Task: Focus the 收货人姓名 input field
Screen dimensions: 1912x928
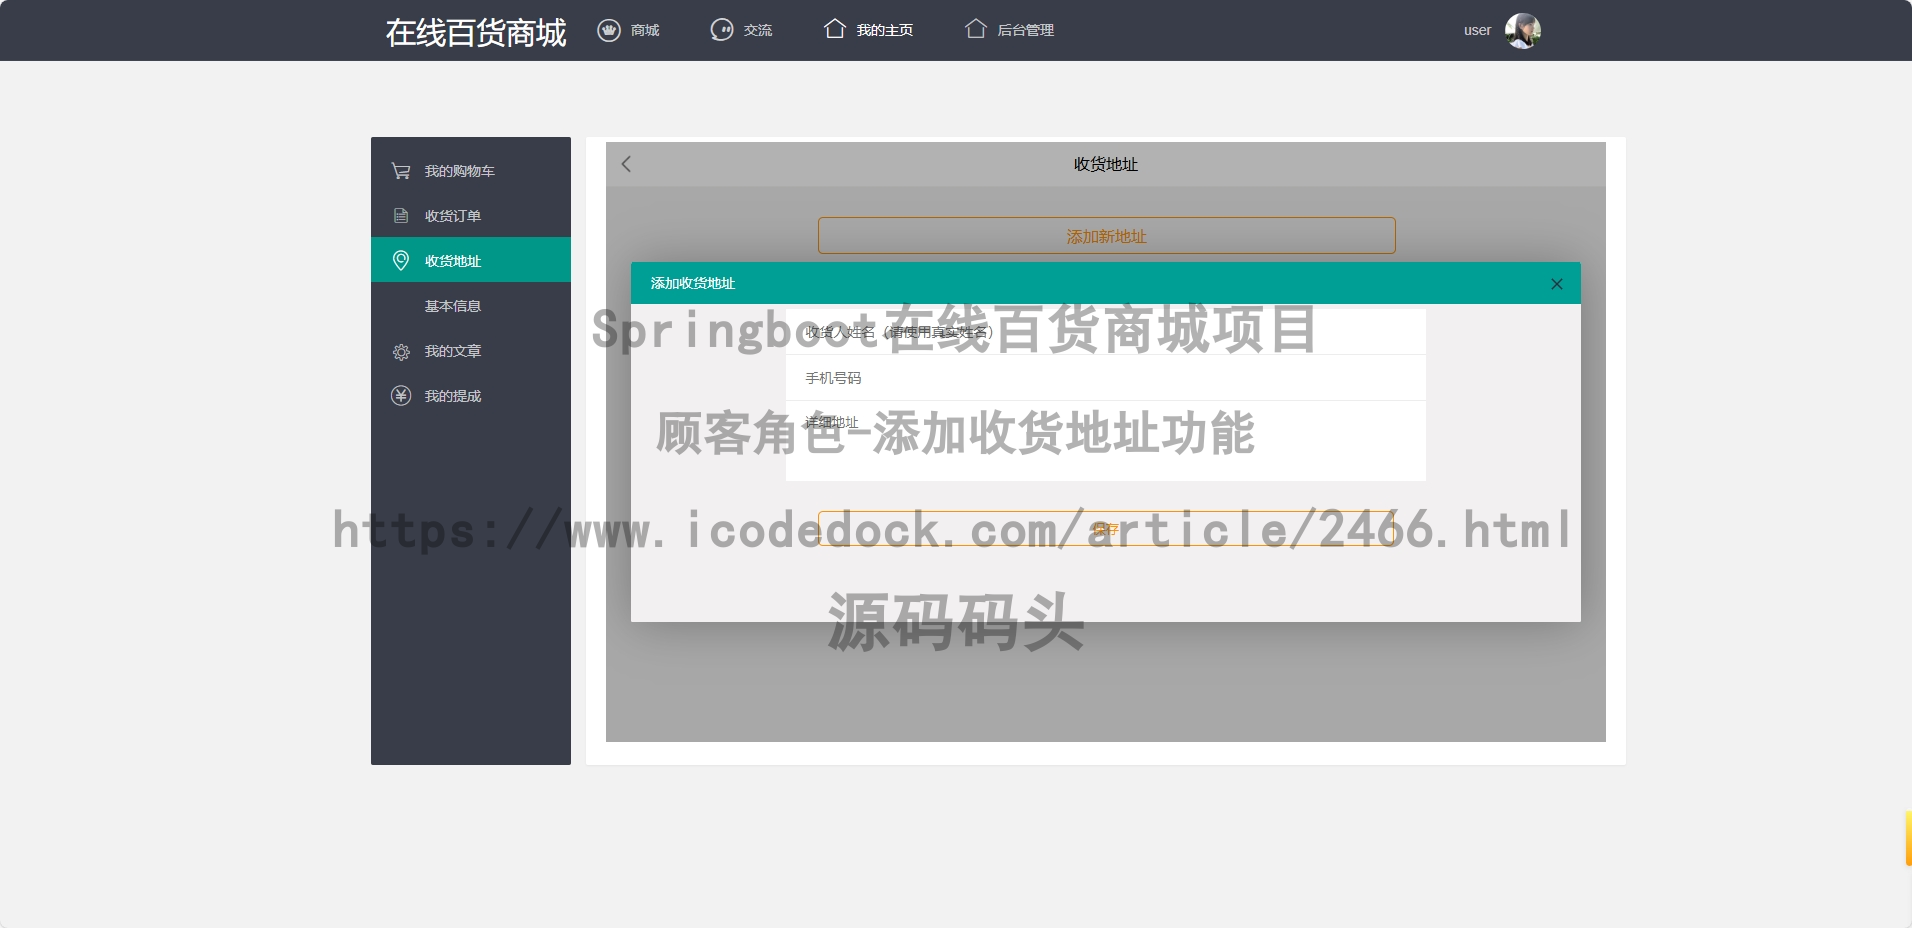Action: [x=1106, y=332]
